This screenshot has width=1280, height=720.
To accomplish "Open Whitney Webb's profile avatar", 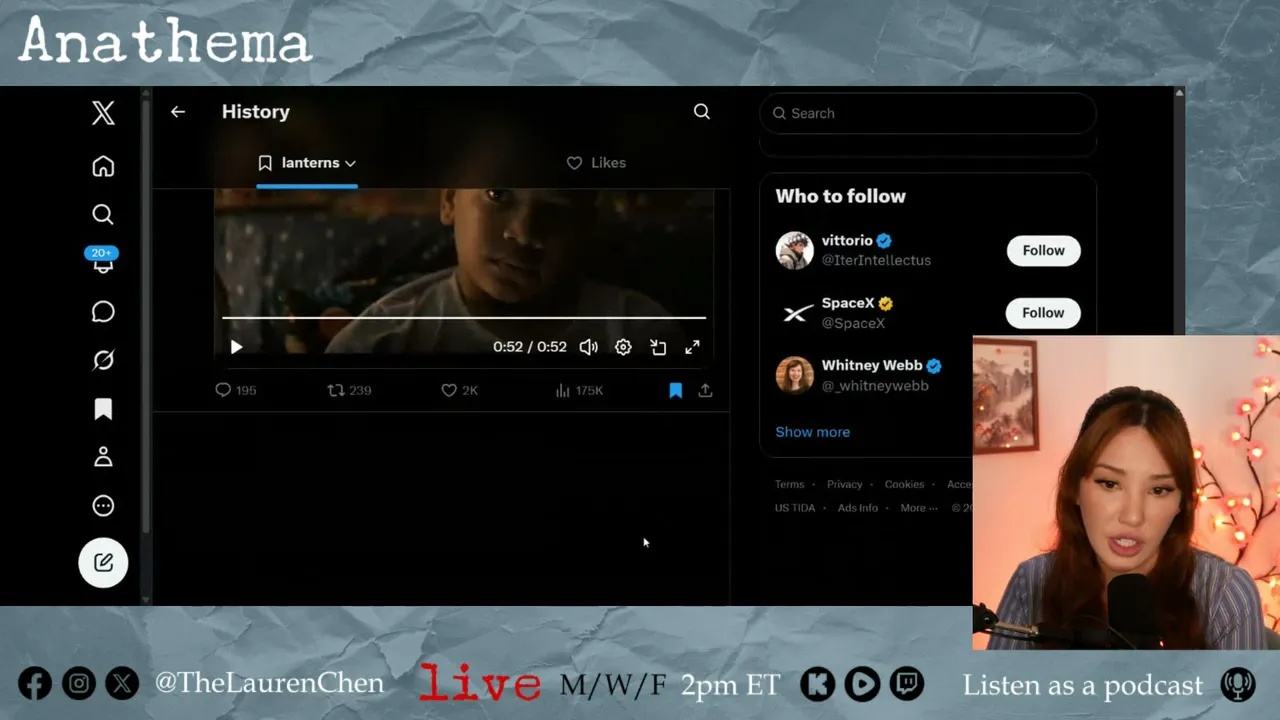I will point(795,375).
